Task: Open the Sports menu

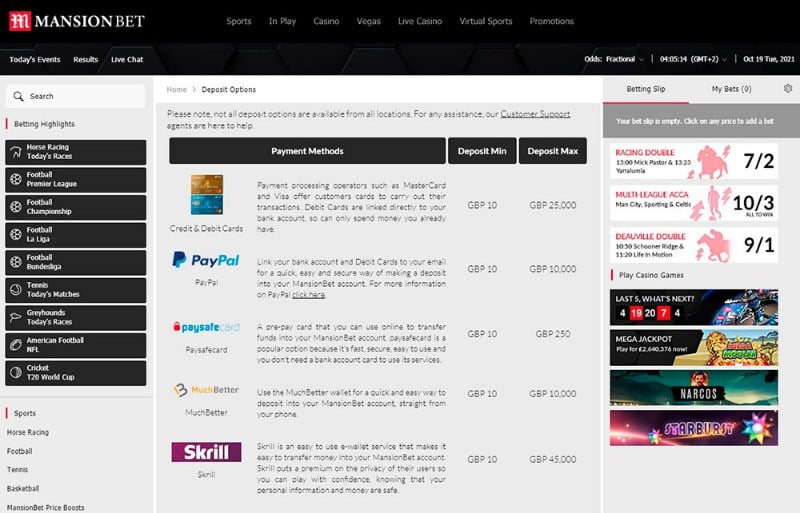Action: pyautogui.click(x=239, y=21)
